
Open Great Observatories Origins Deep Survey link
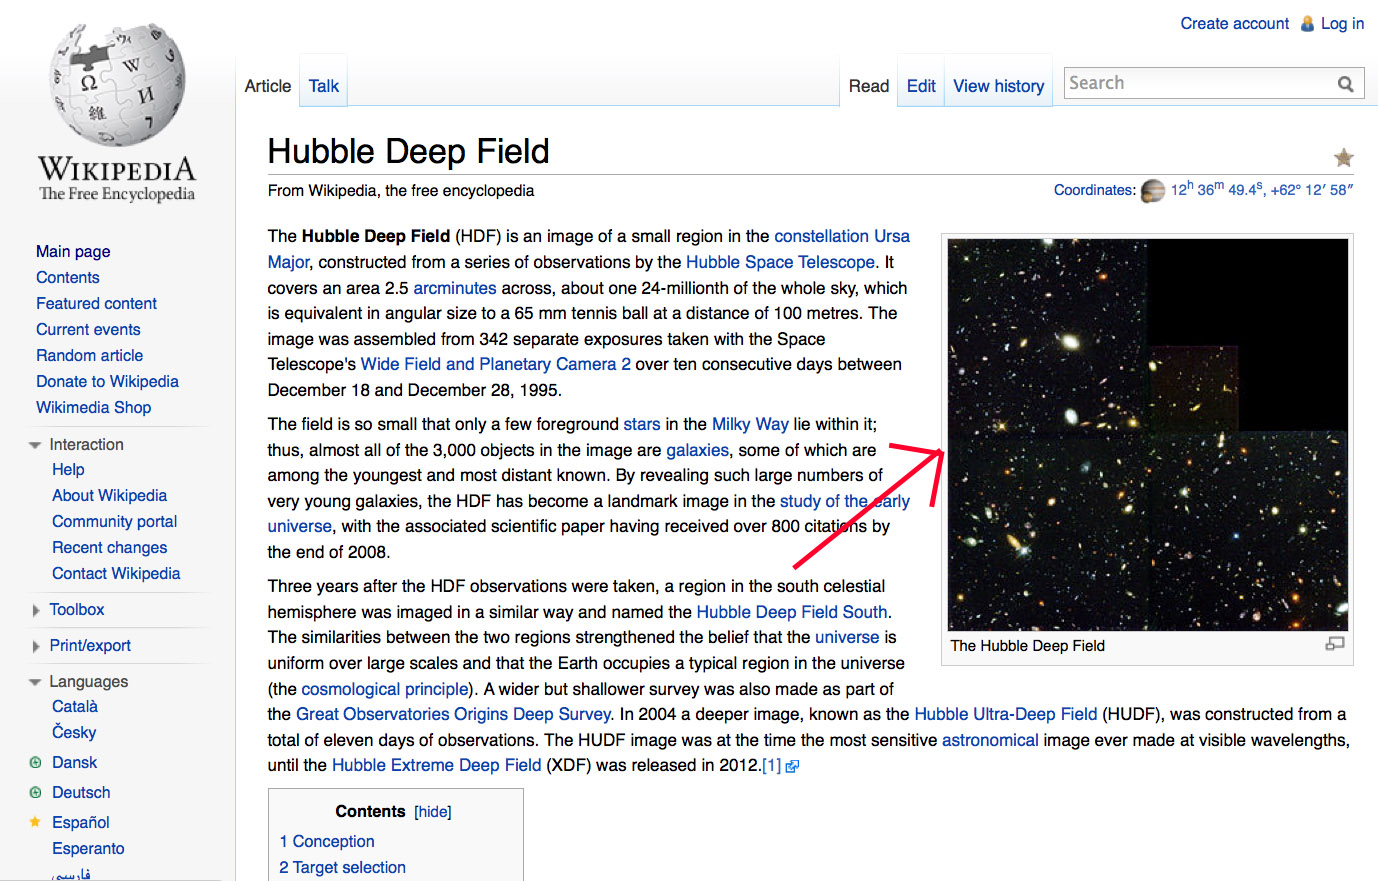[x=453, y=714]
